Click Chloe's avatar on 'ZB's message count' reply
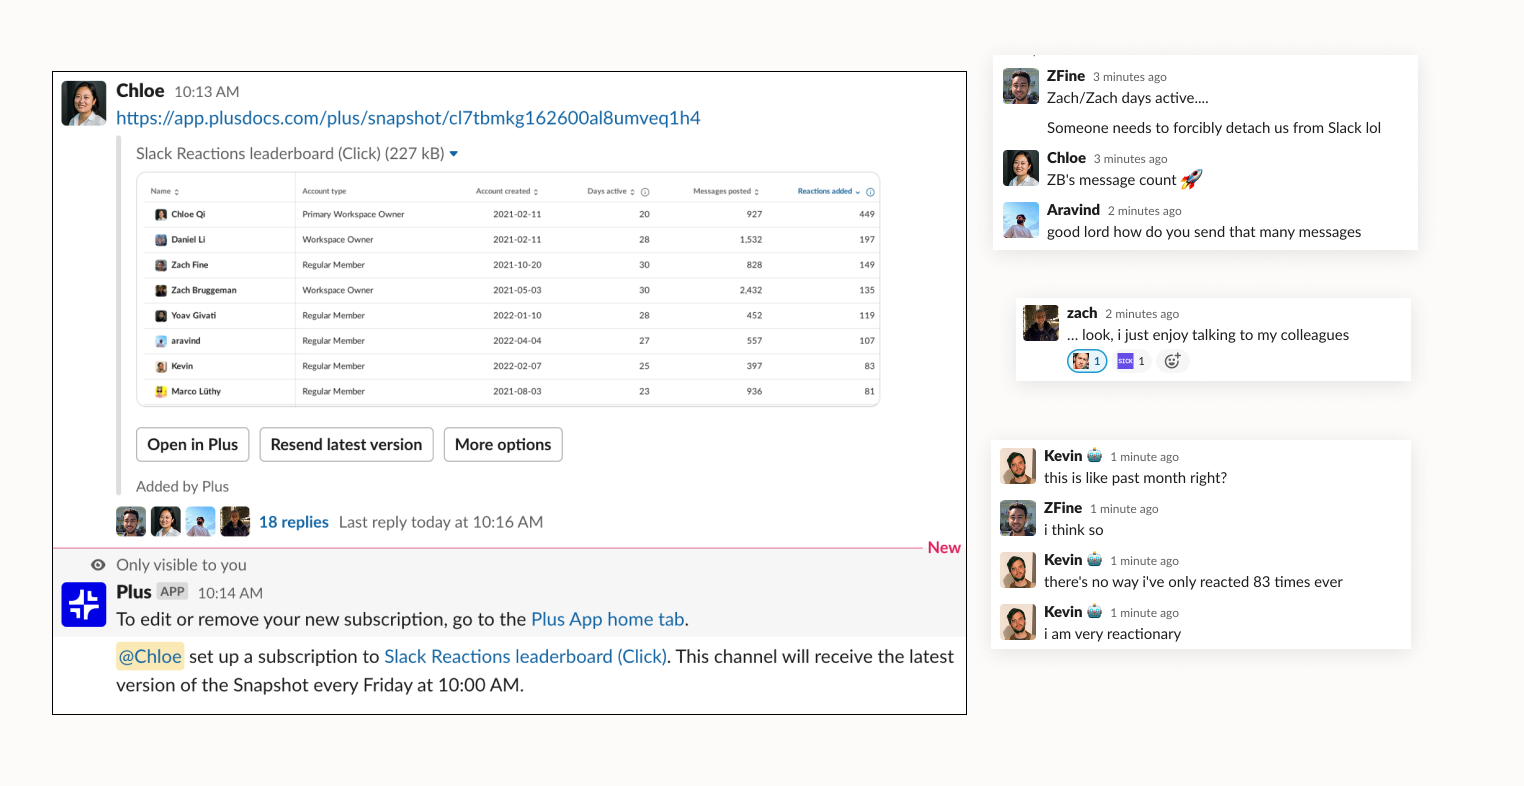The height and width of the screenshot is (786, 1524). [x=1021, y=168]
